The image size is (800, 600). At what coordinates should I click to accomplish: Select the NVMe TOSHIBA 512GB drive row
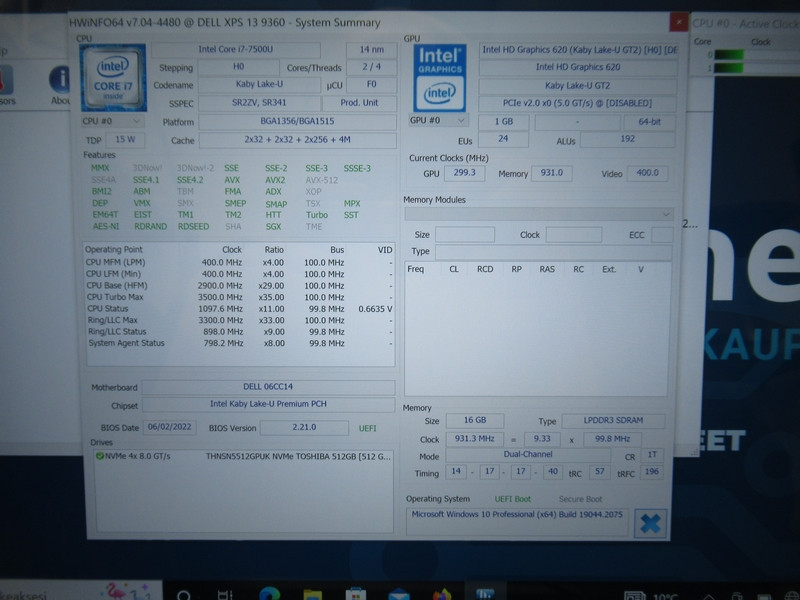pyautogui.click(x=244, y=456)
